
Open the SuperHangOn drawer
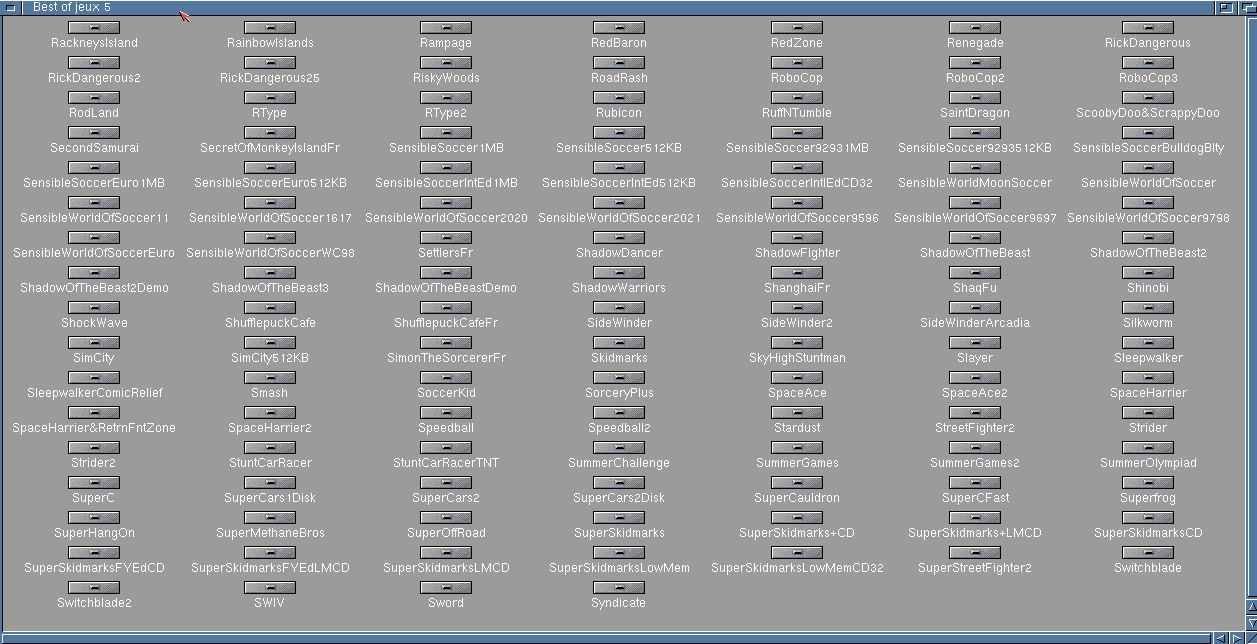(x=94, y=518)
